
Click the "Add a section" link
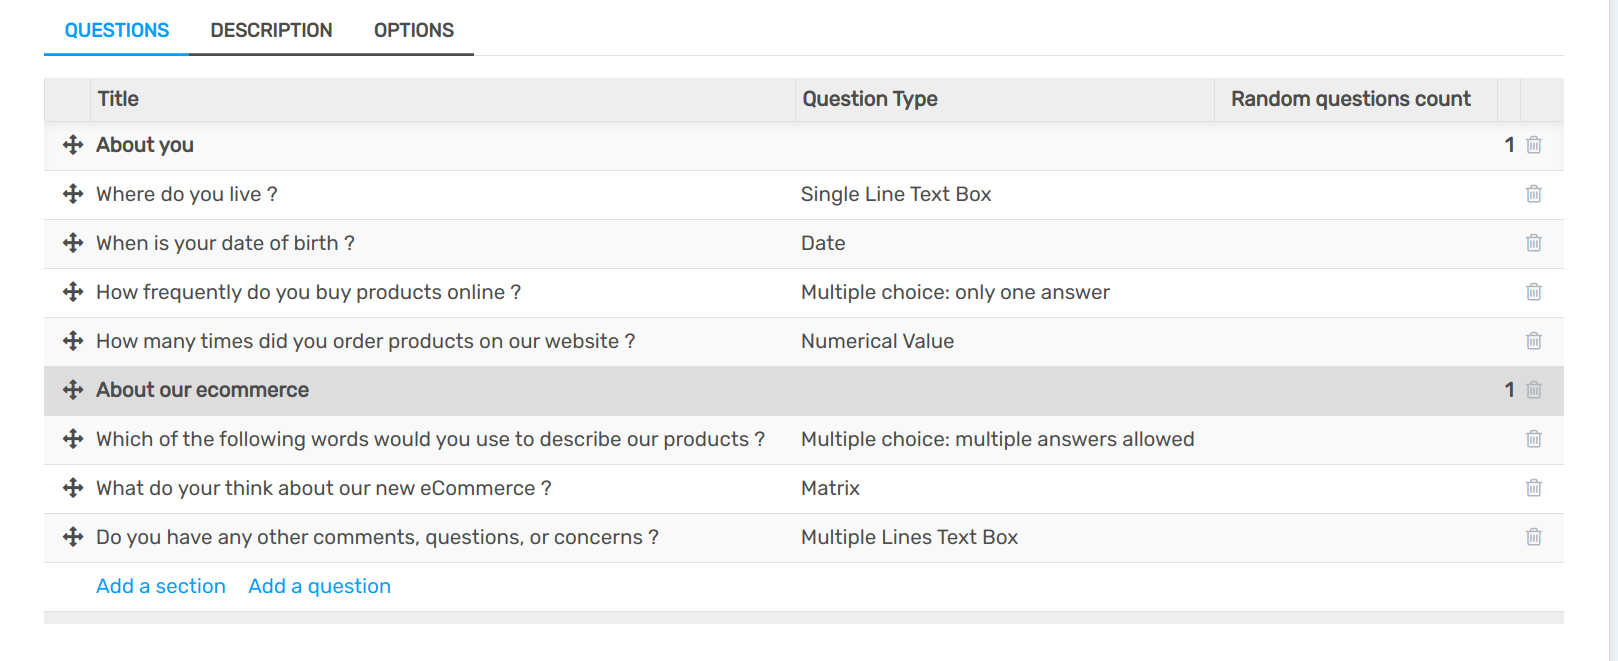(x=160, y=586)
